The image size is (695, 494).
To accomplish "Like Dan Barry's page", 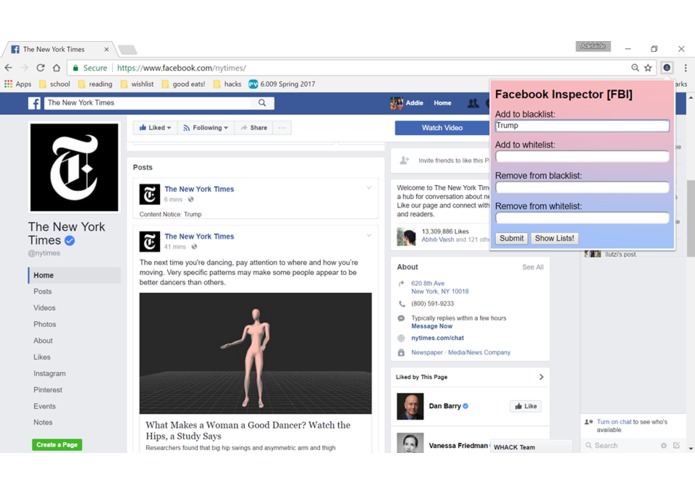I will click(526, 406).
